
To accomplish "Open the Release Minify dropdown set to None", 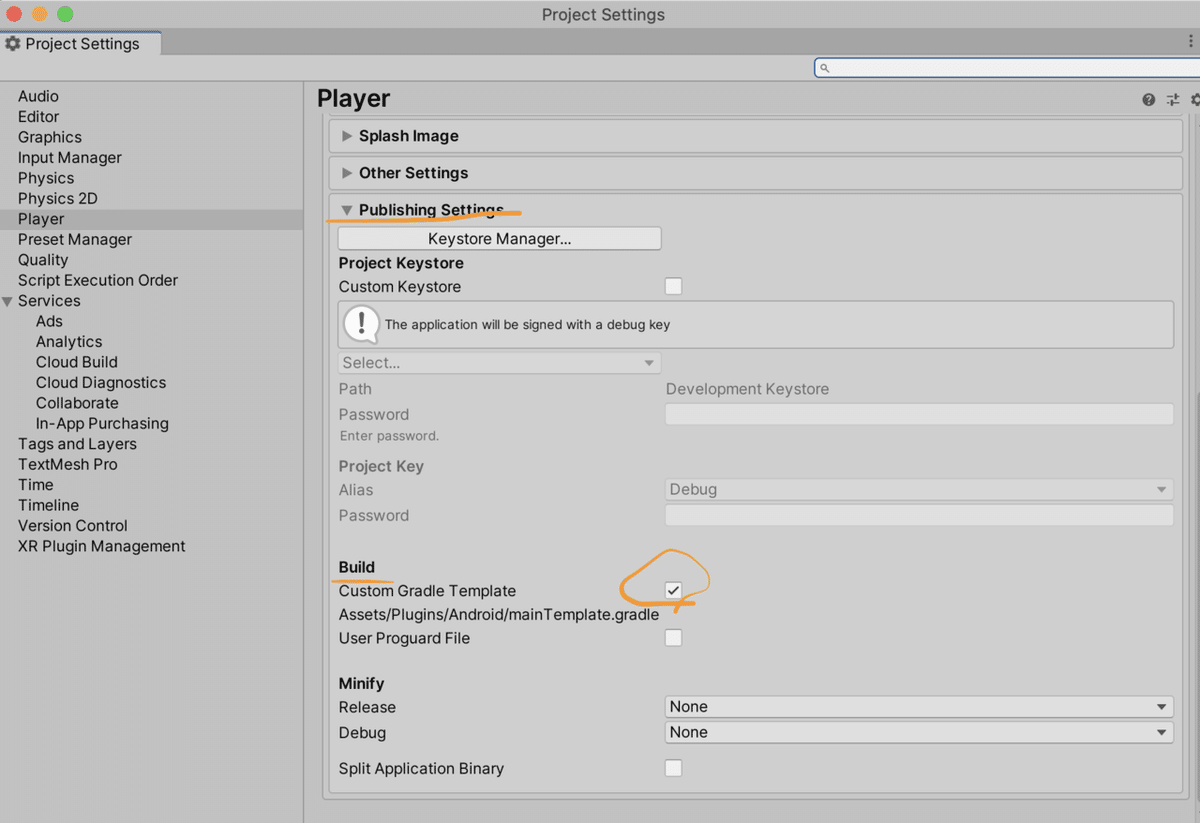I will (918, 706).
